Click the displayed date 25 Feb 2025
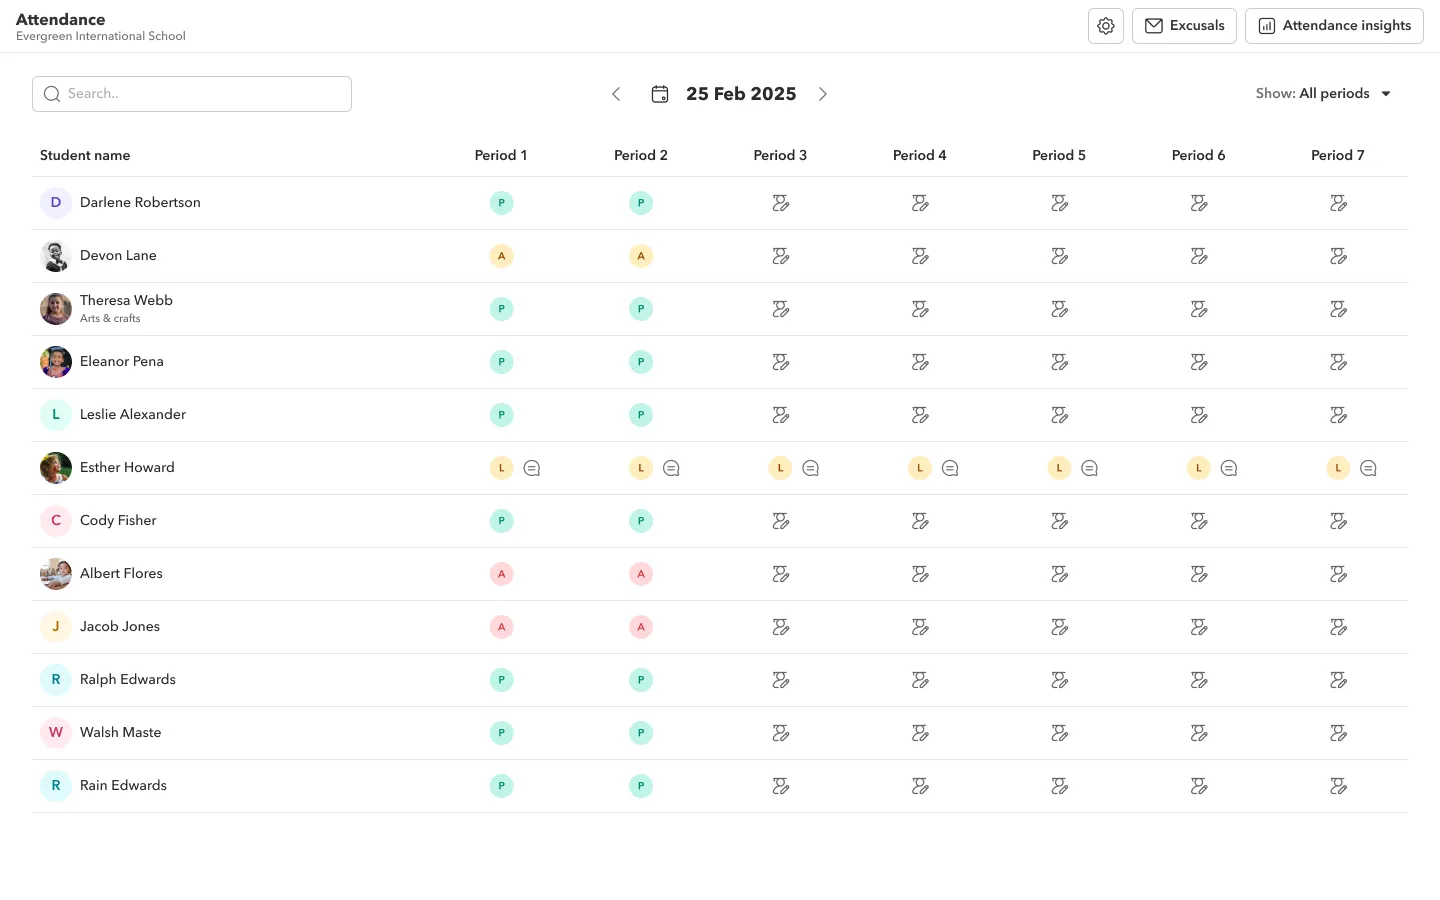Viewport: 1440px width, 900px height. click(741, 93)
